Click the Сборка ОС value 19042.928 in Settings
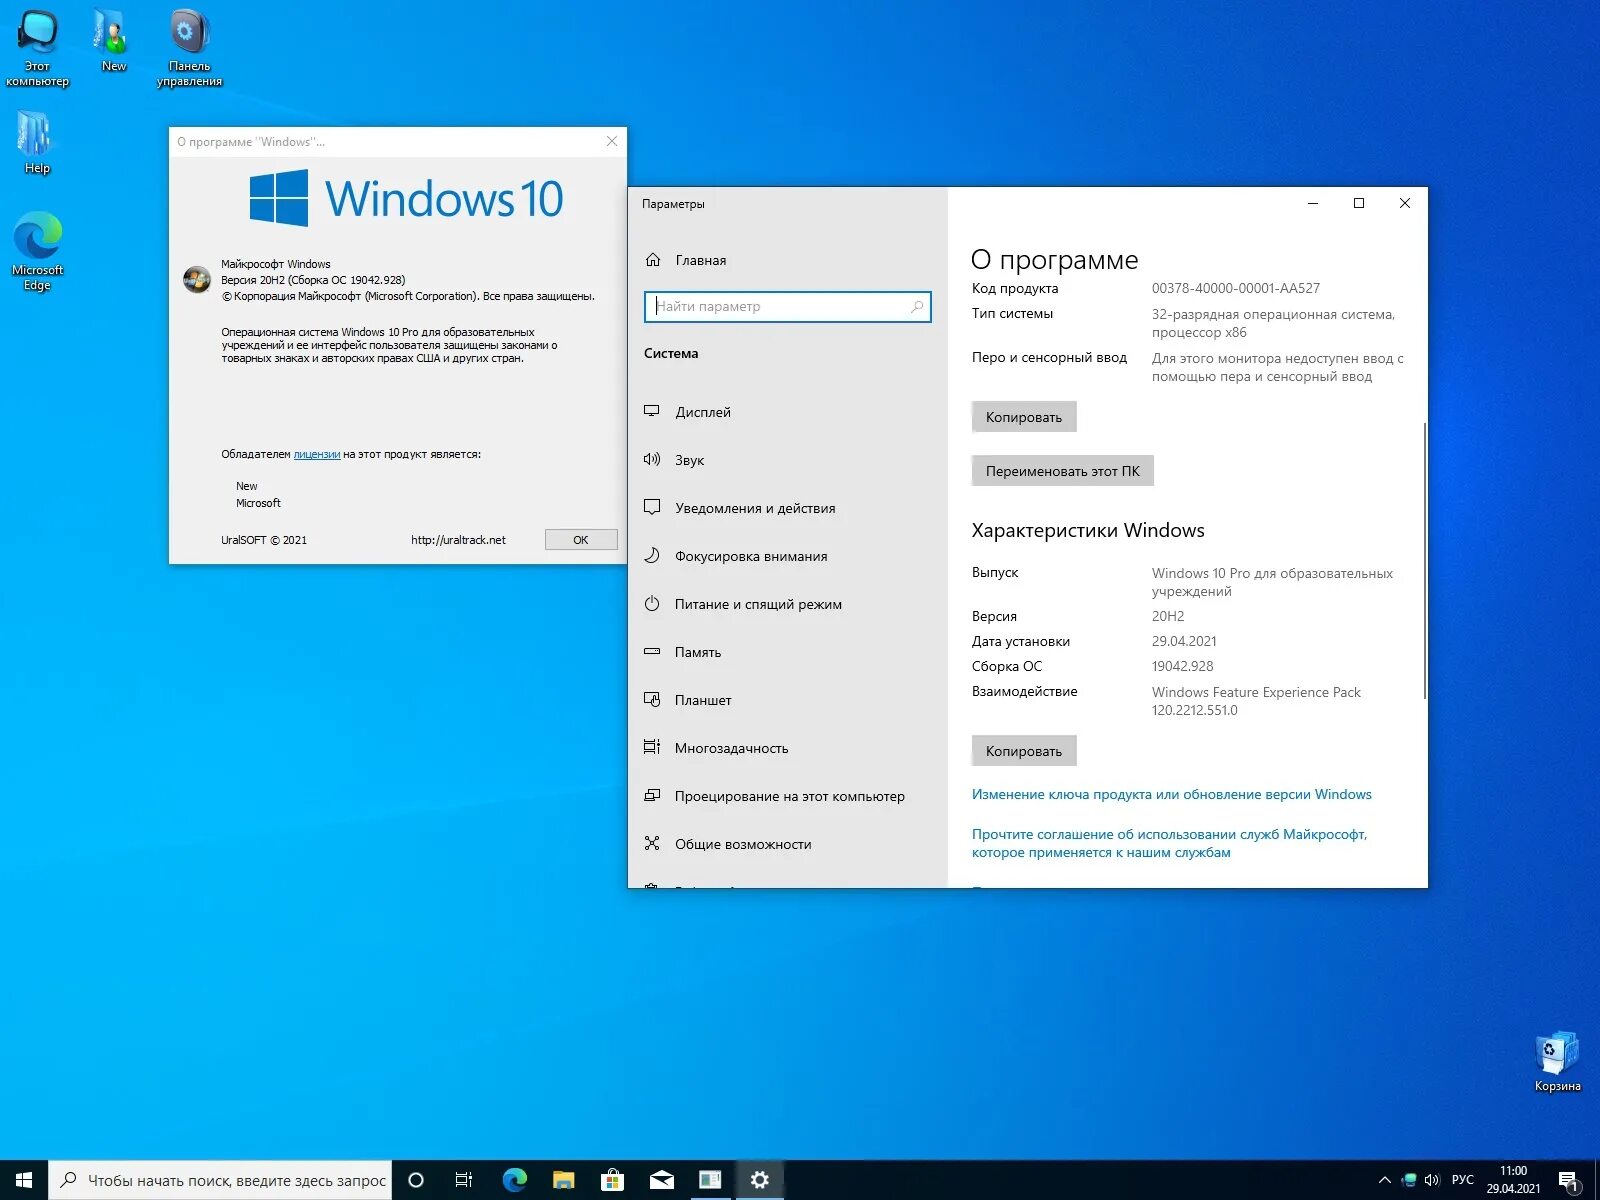Viewport: 1600px width, 1200px height. (x=1183, y=666)
